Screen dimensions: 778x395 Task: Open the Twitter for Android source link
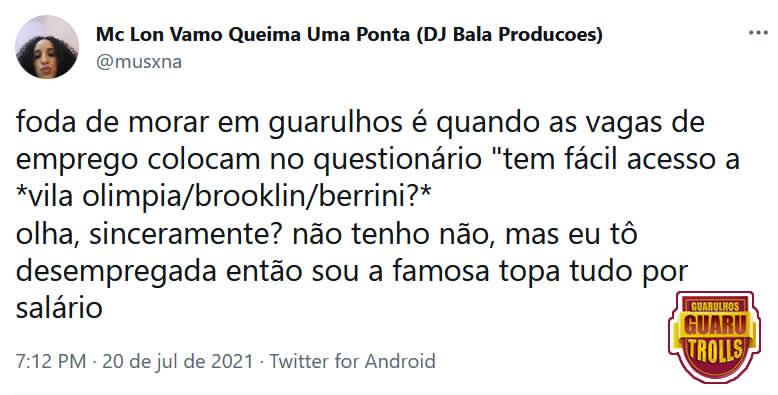(352, 361)
